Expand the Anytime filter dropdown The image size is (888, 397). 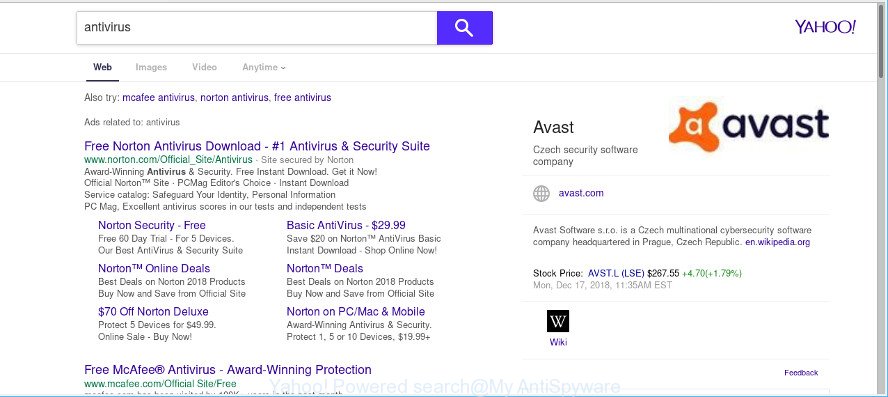coord(264,67)
